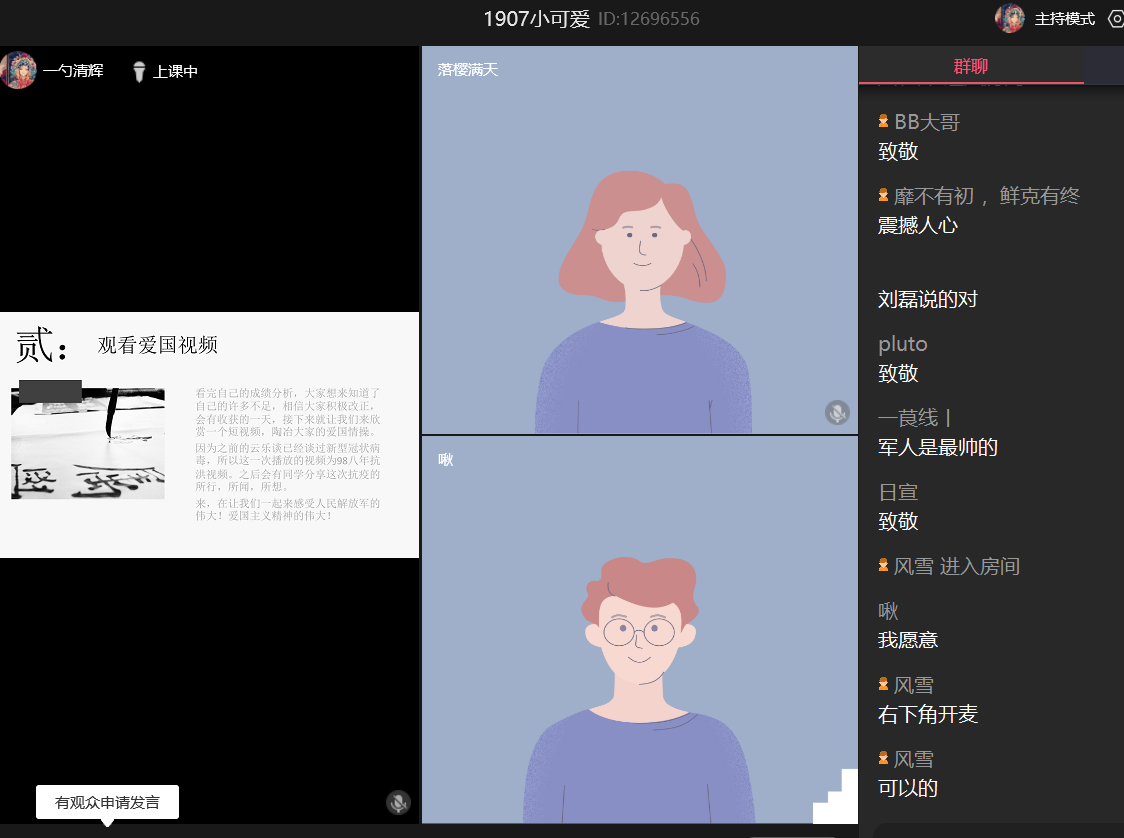Click the badge icon next to 靡不有初
This screenshot has width=1124, height=838.
click(x=883, y=196)
